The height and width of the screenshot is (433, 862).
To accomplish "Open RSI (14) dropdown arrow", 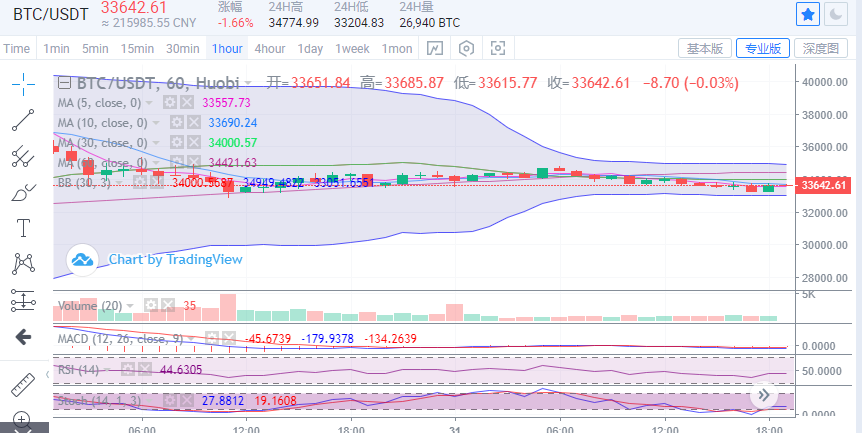I will coord(108,370).
